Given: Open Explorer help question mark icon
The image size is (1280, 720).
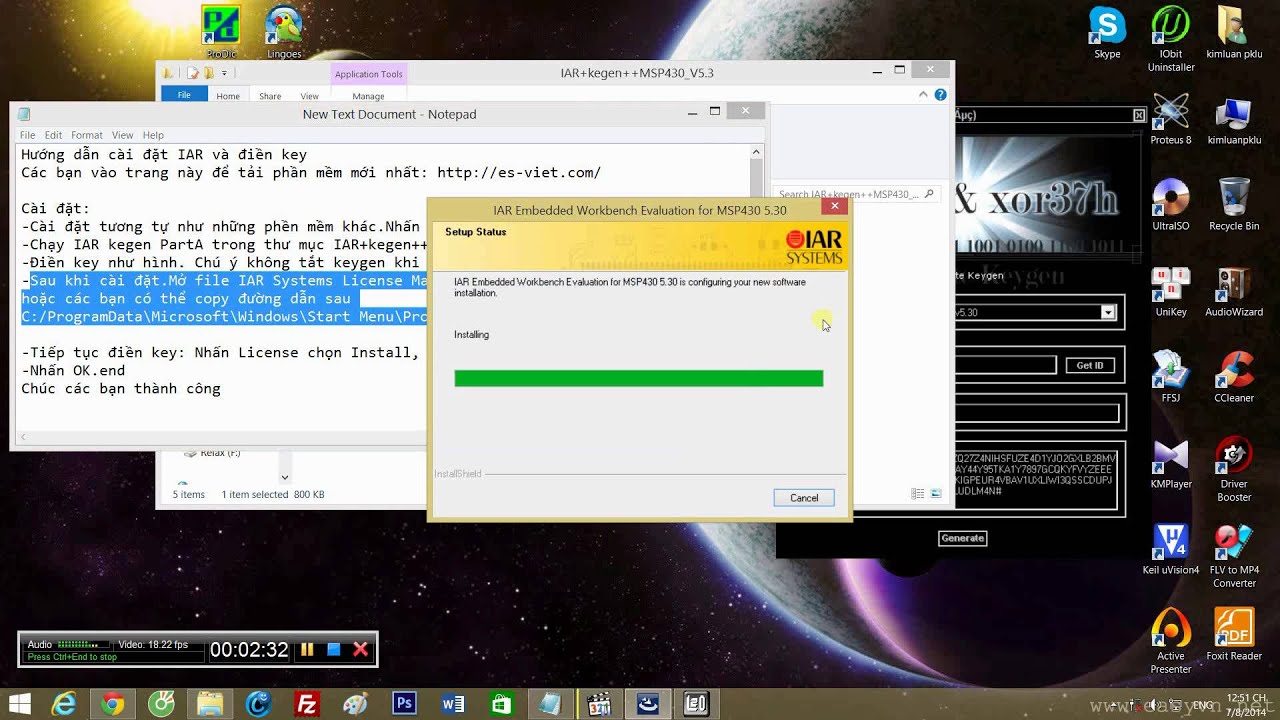Looking at the screenshot, I should coord(940,95).
